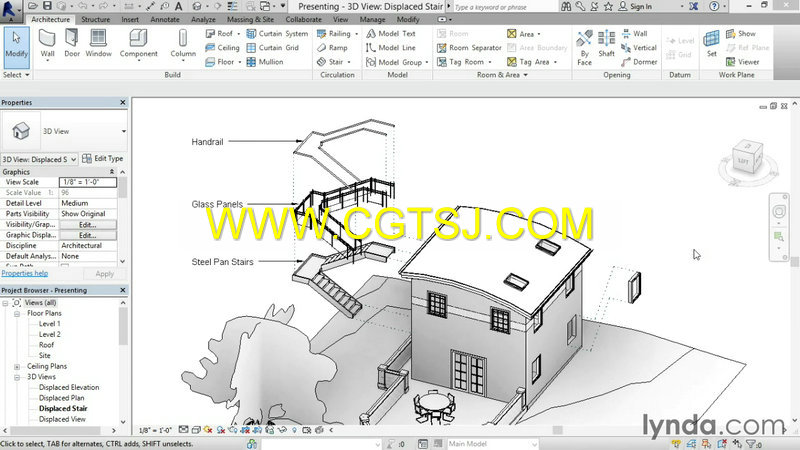Open the work plane Viewer
The width and height of the screenshot is (800, 450).
pyautogui.click(x=742, y=62)
